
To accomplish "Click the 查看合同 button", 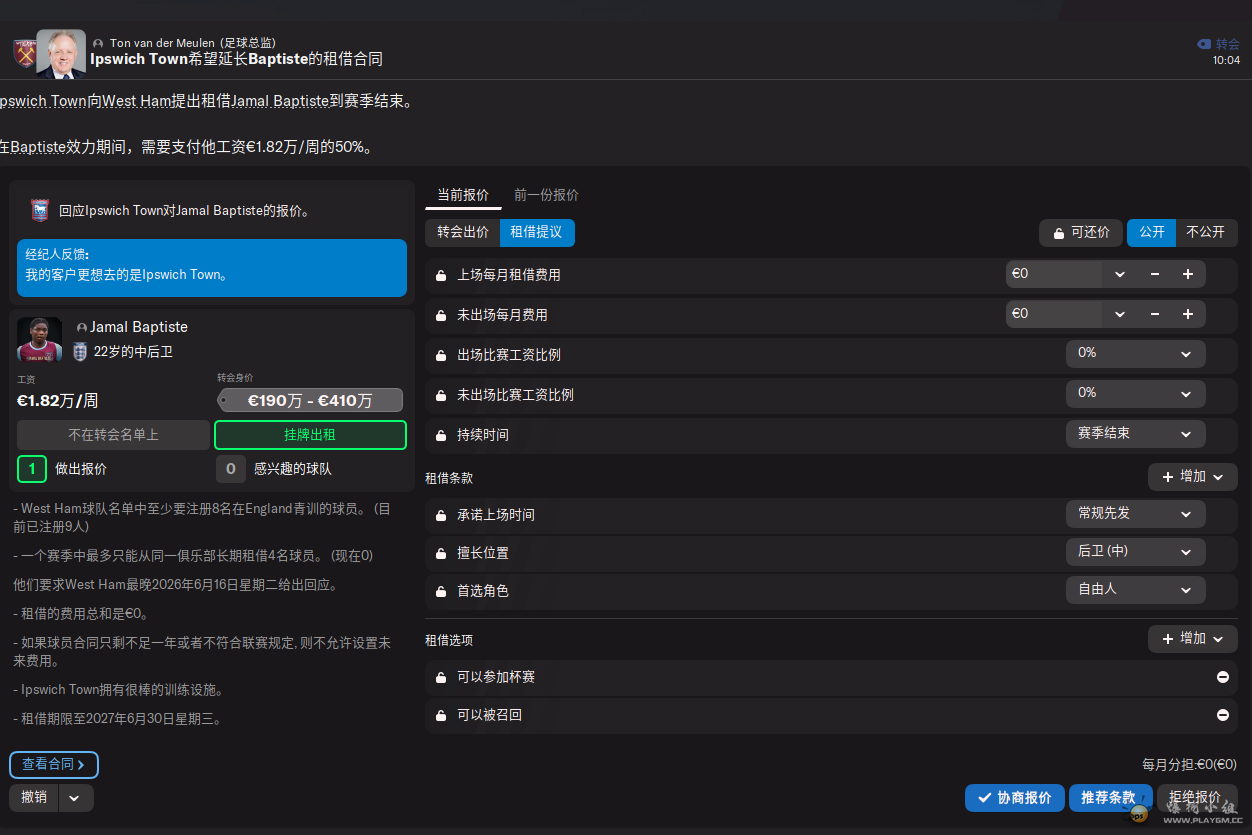I will (54, 765).
